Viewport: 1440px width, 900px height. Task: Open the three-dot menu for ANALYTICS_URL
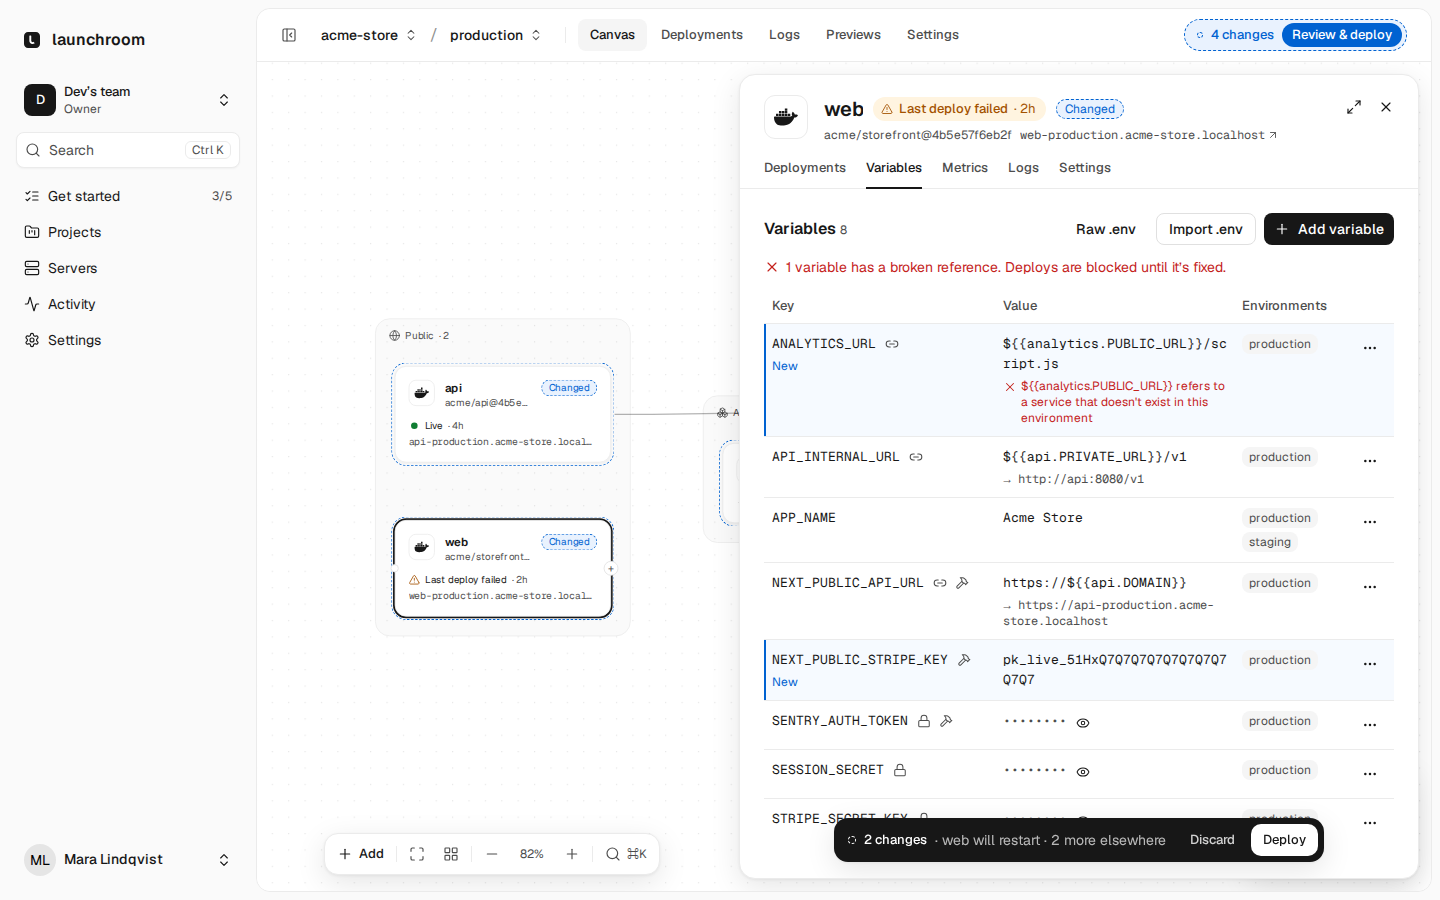coord(1370,347)
